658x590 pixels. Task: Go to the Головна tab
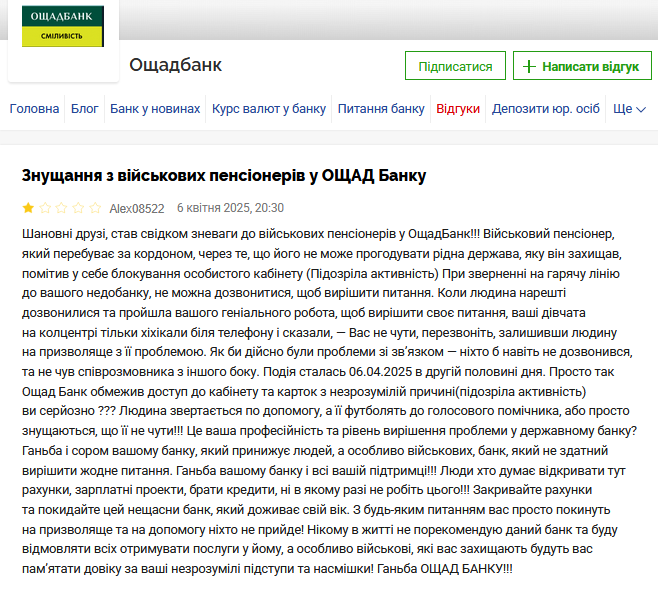tap(34, 109)
